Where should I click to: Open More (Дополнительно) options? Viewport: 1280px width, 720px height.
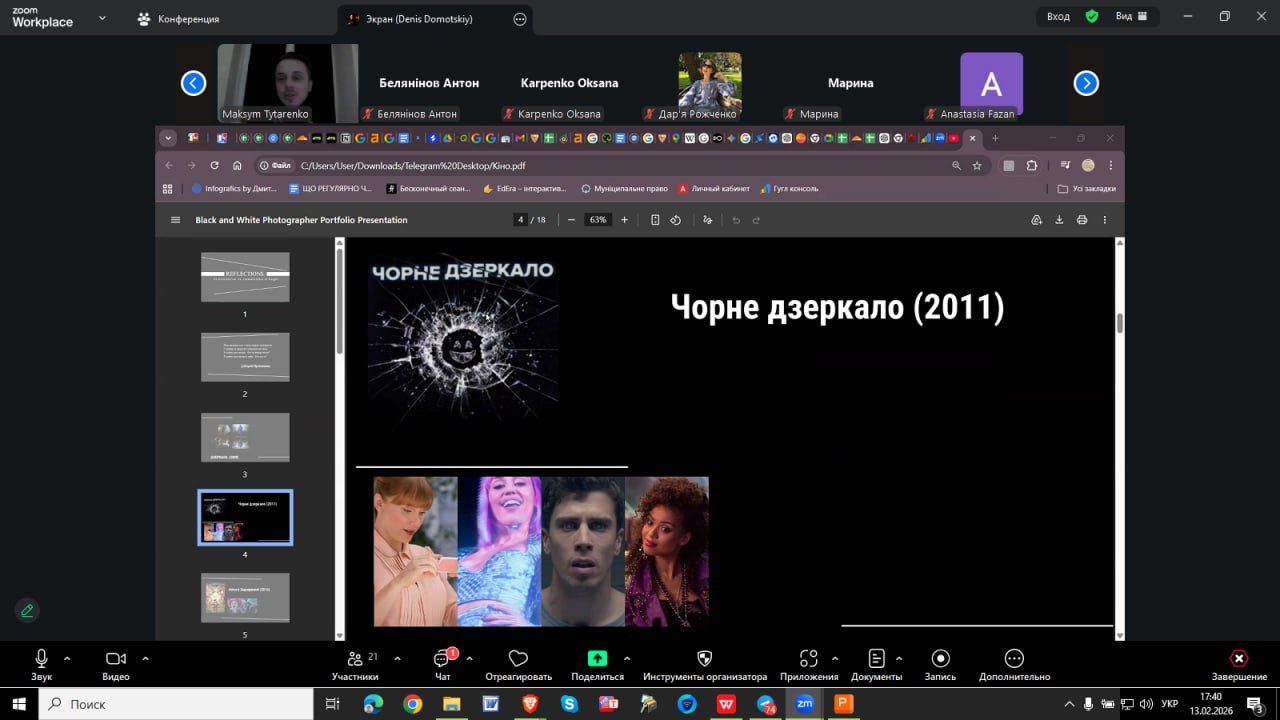pyautogui.click(x=1014, y=659)
